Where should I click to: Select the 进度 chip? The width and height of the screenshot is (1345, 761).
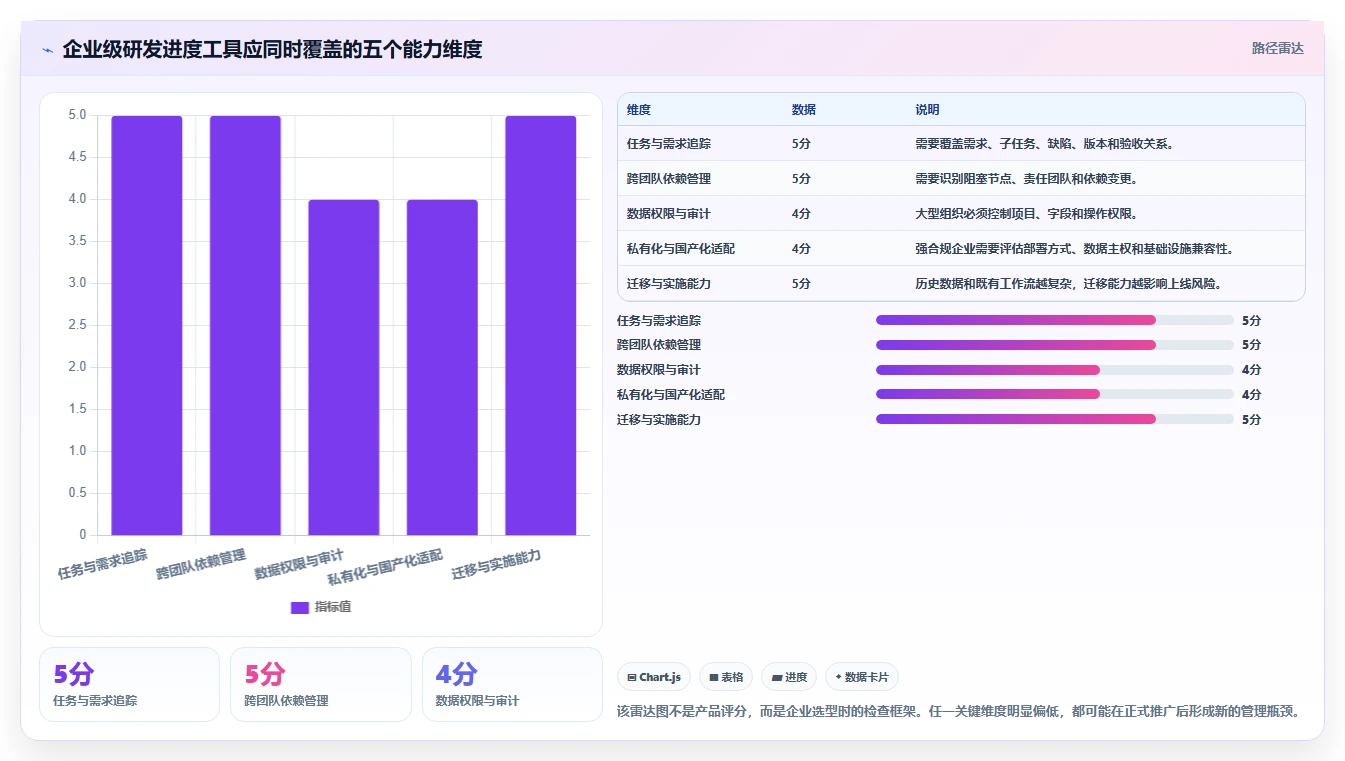[x=789, y=677]
